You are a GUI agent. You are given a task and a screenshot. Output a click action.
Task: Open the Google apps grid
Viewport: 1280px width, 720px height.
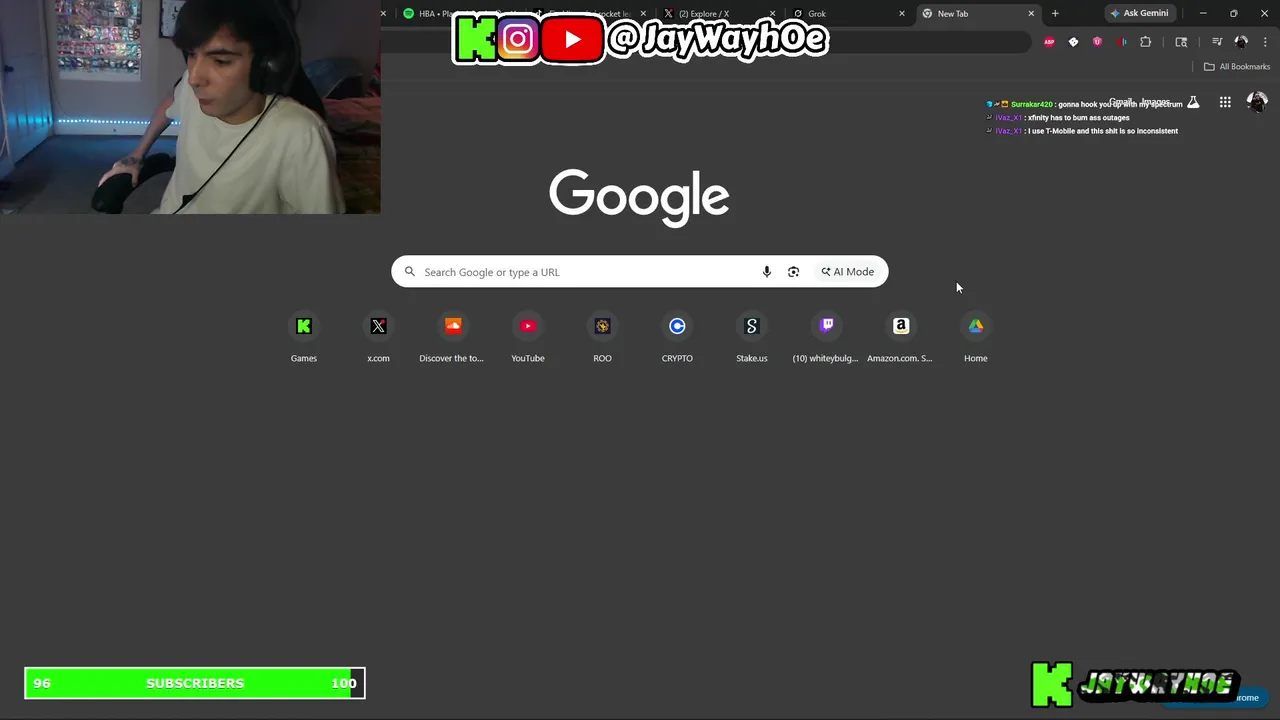1225,102
